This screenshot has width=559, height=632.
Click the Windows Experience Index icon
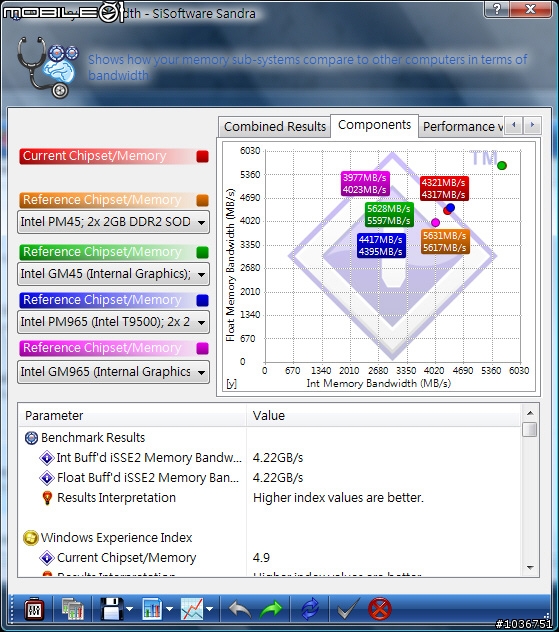[x=31, y=538]
